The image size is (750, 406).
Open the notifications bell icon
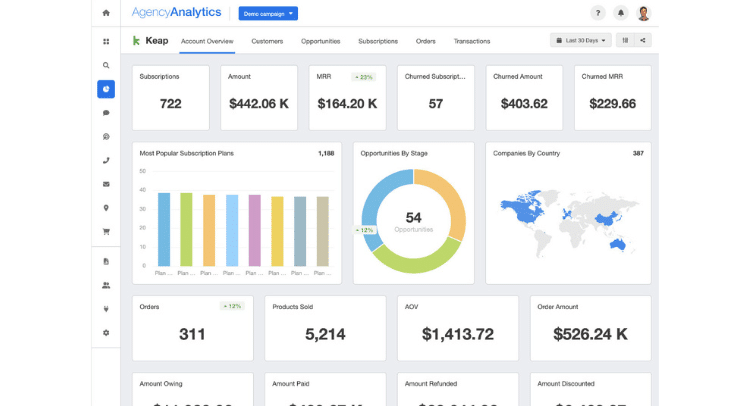click(x=621, y=13)
